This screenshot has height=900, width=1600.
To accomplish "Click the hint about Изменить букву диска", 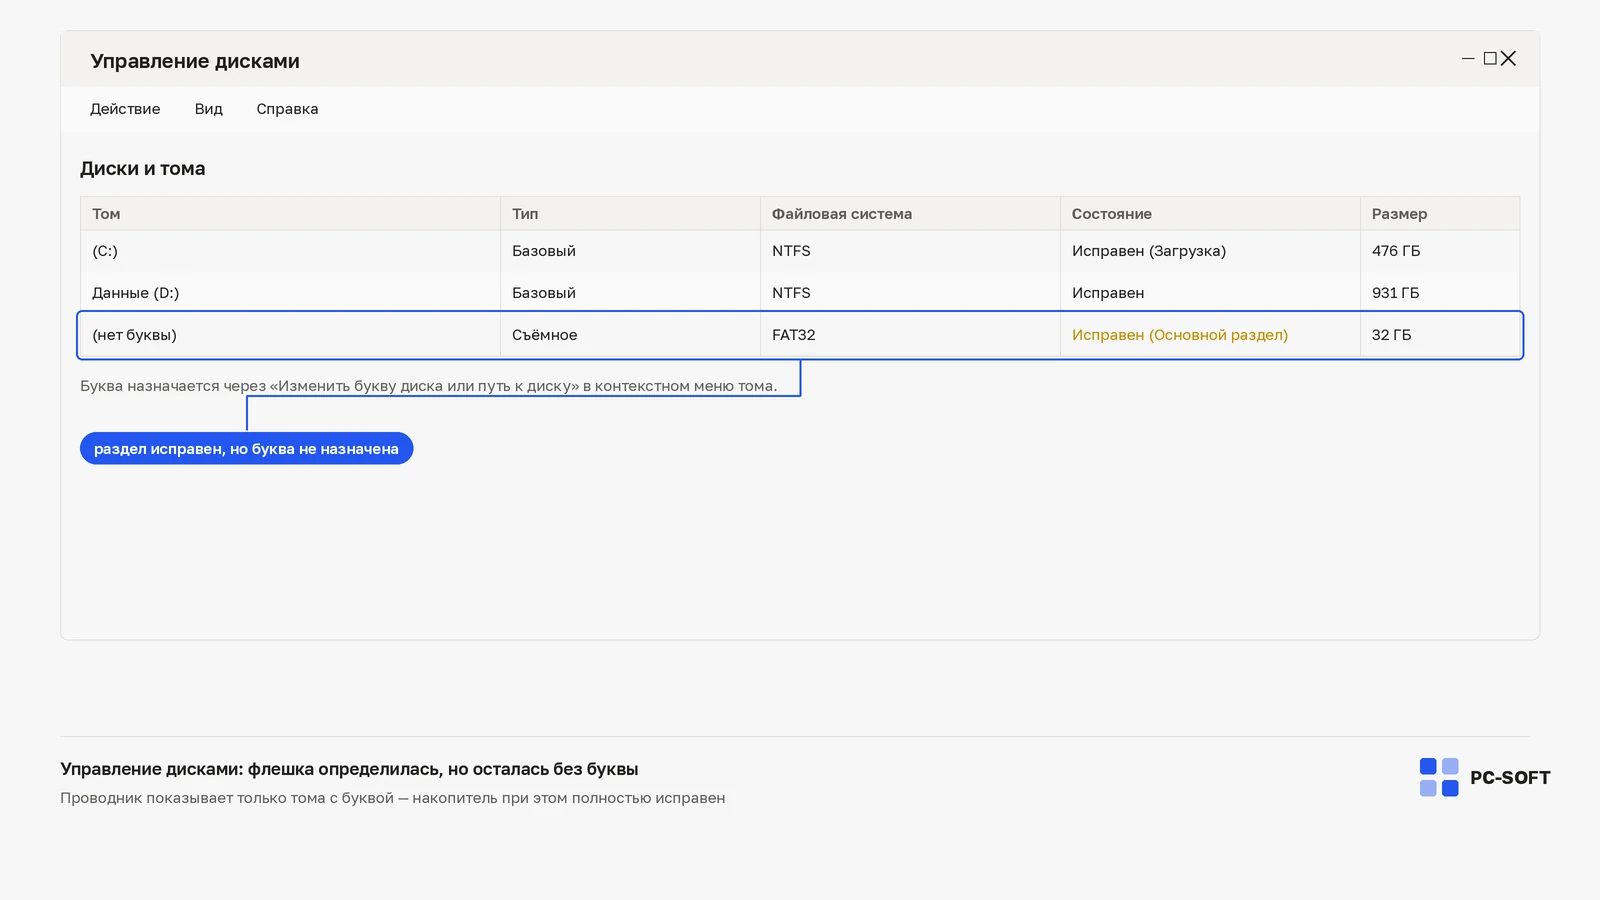I will pos(428,386).
